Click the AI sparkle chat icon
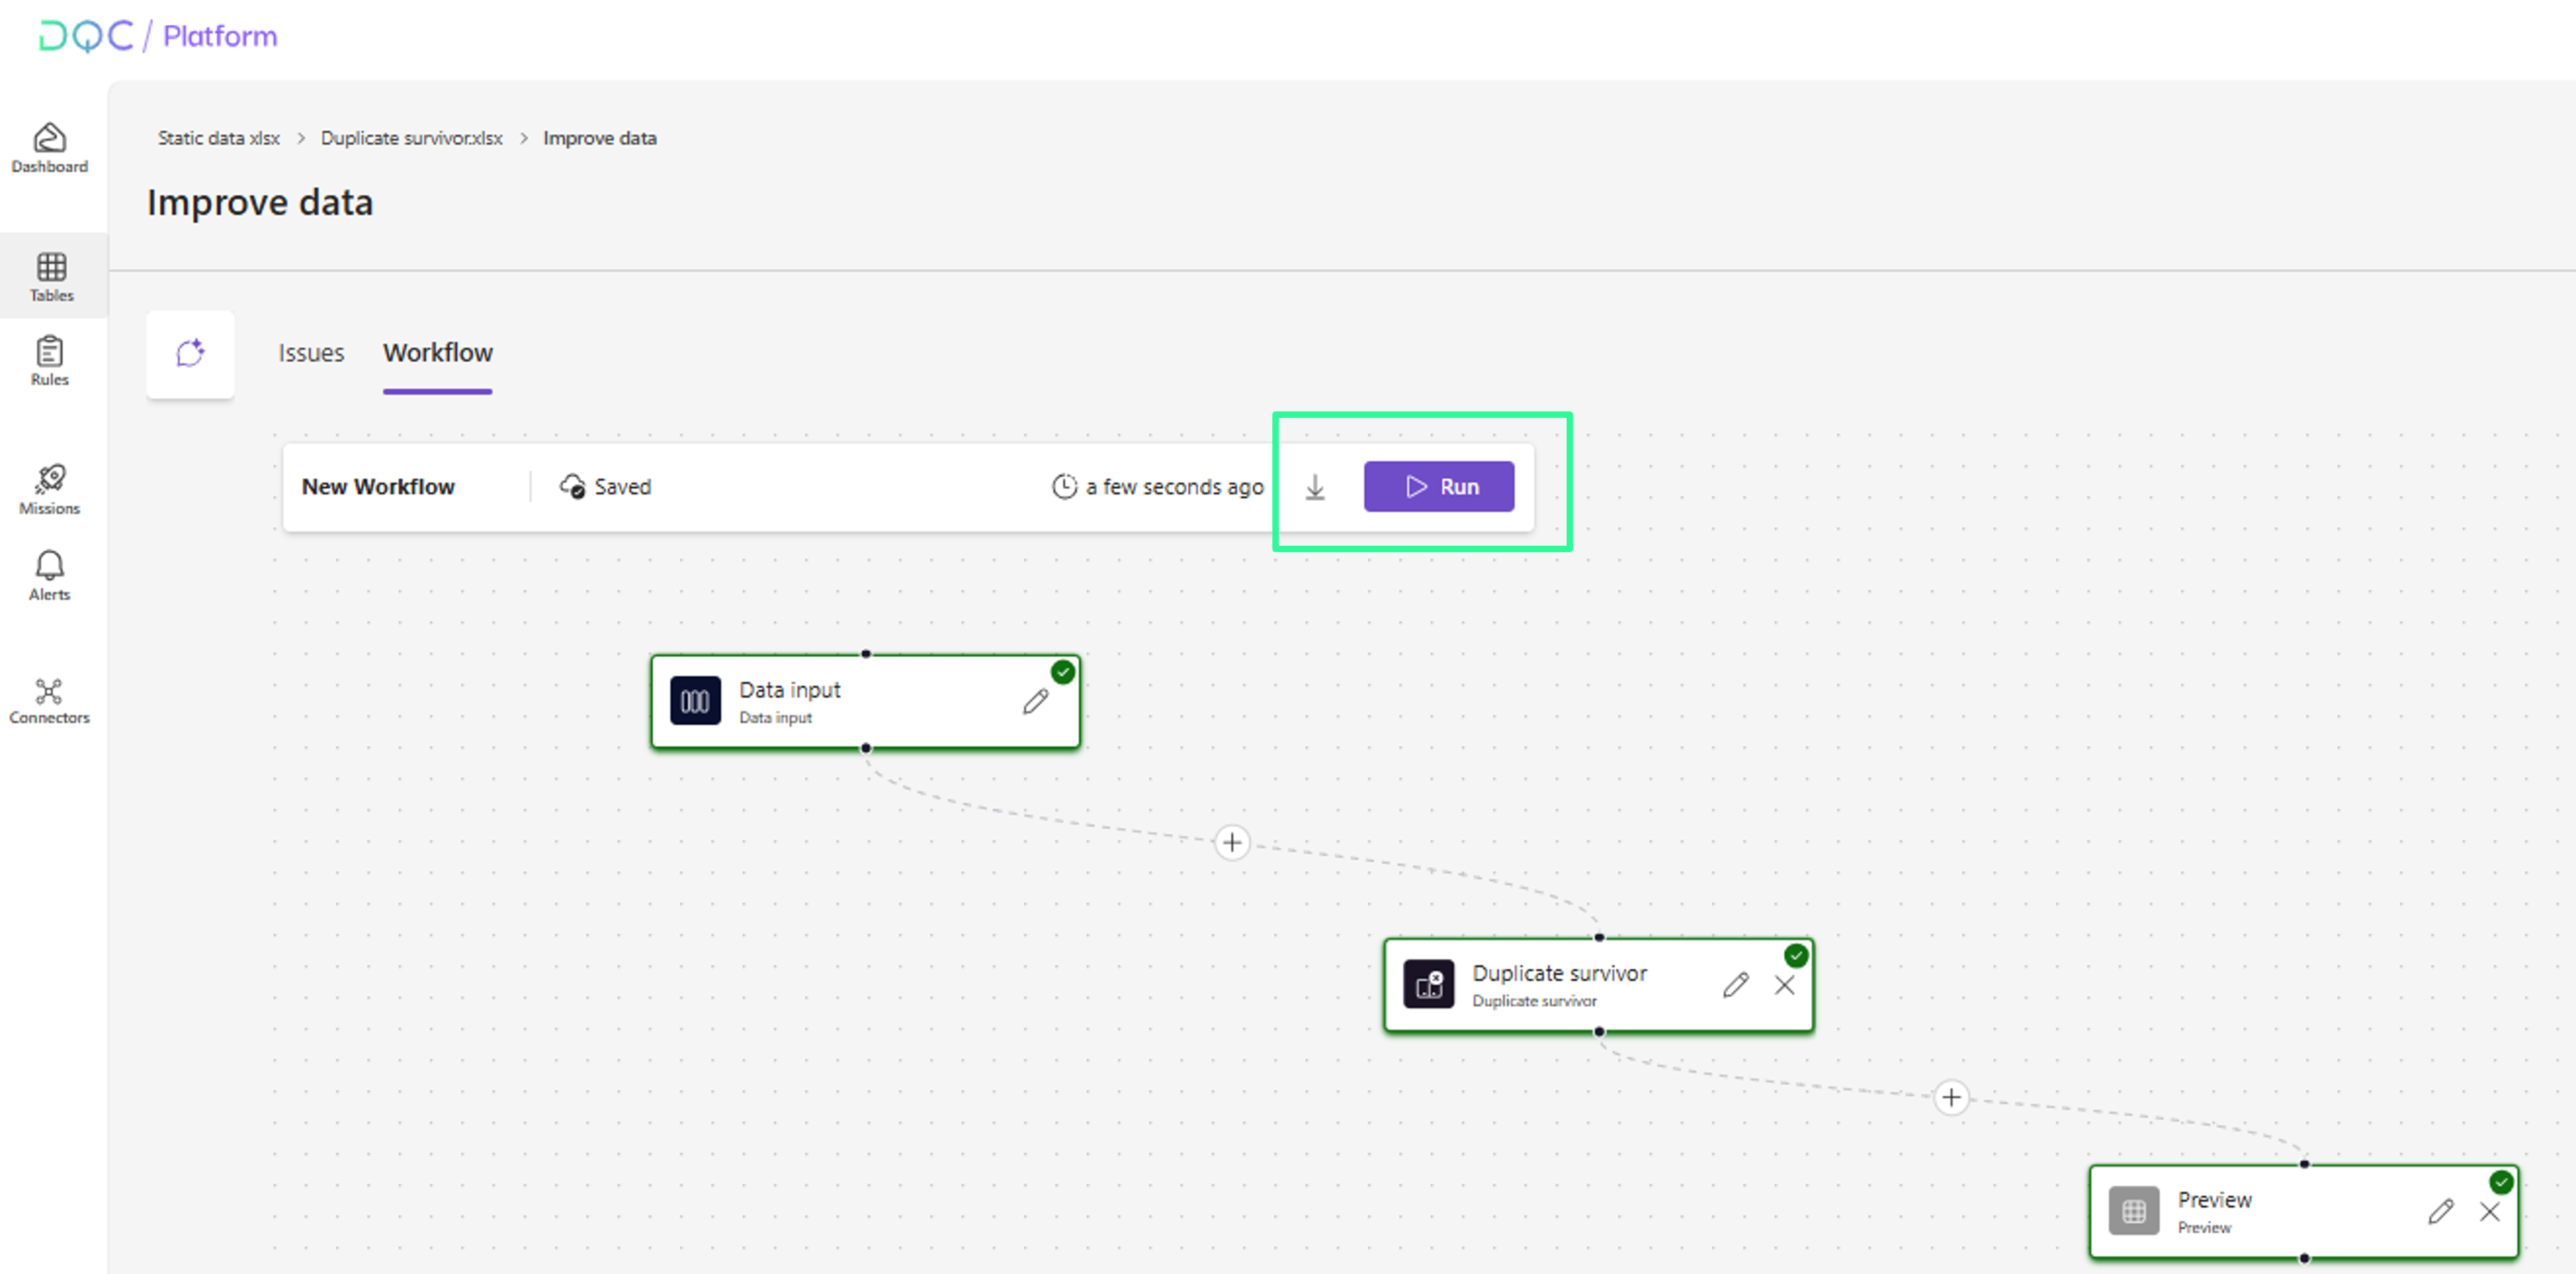The width and height of the screenshot is (2576, 1274). 190,353
